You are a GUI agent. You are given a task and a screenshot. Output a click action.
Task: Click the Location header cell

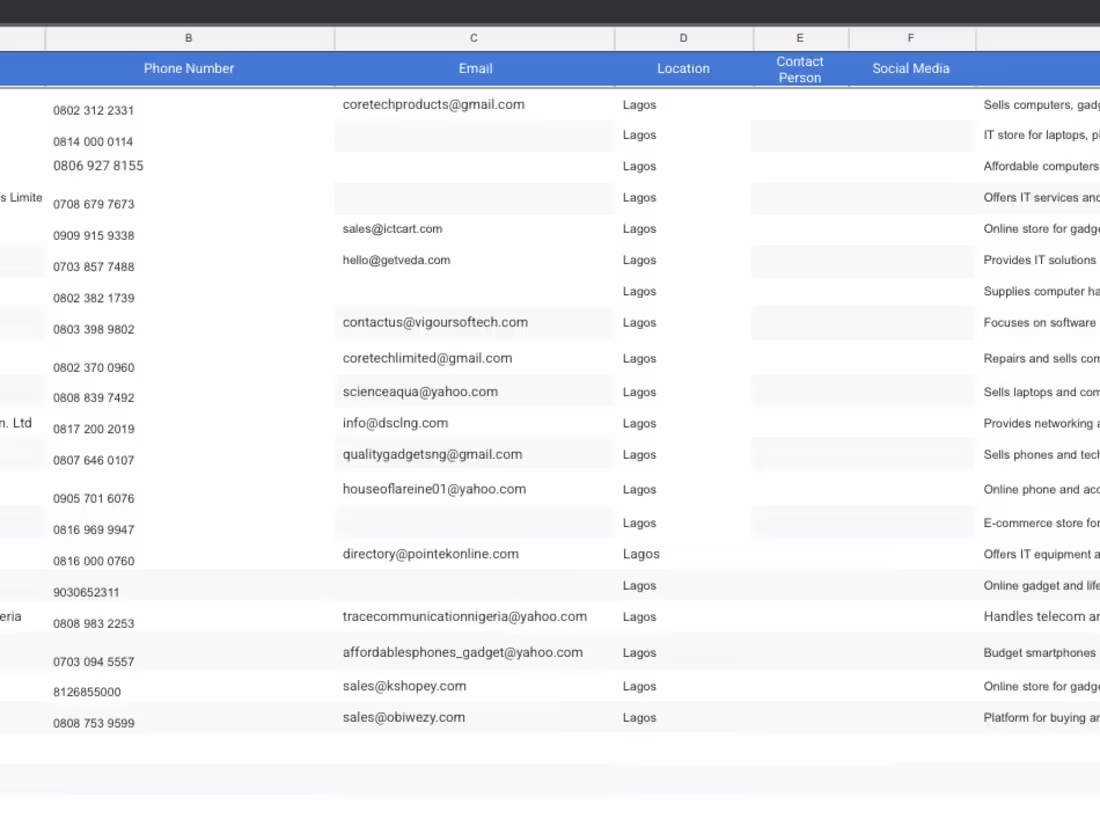tap(683, 69)
